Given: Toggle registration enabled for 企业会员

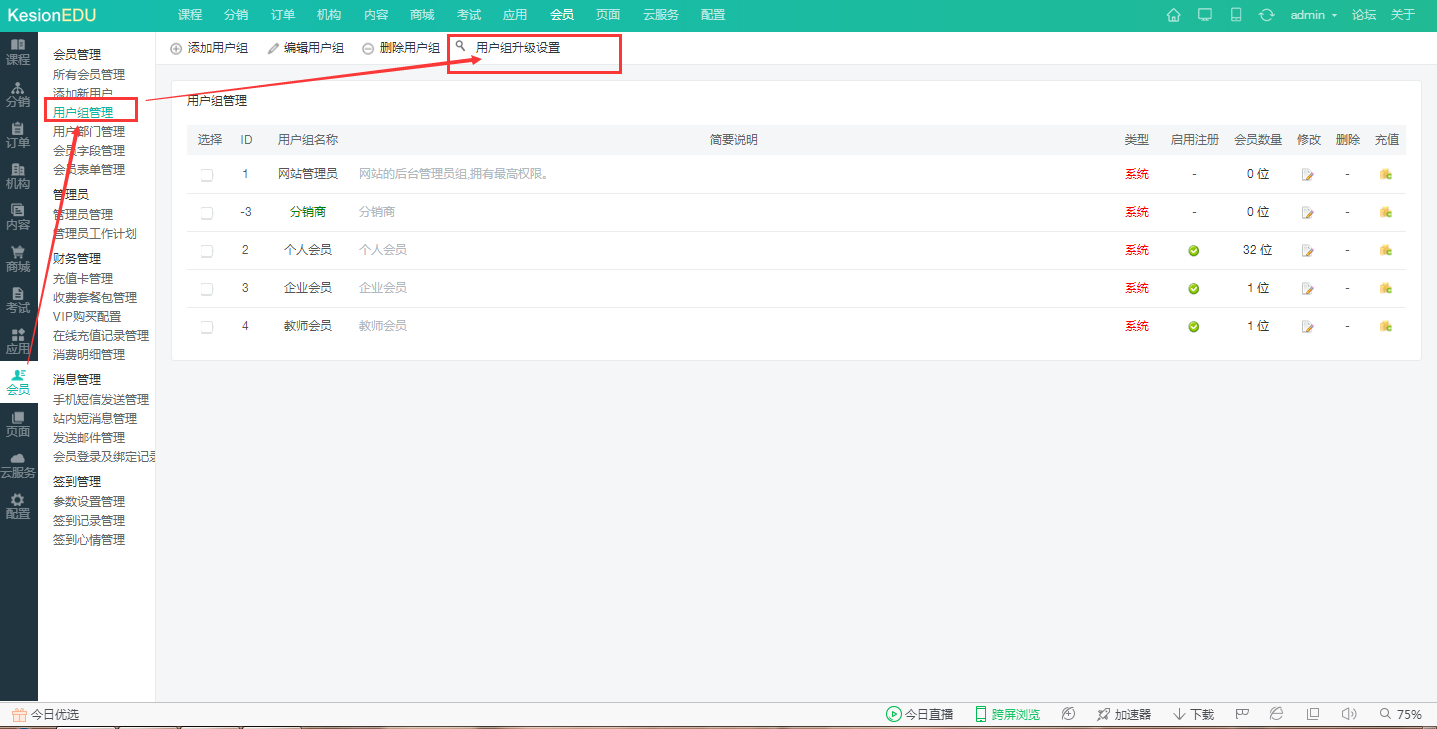Looking at the screenshot, I should pyautogui.click(x=1193, y=289).
